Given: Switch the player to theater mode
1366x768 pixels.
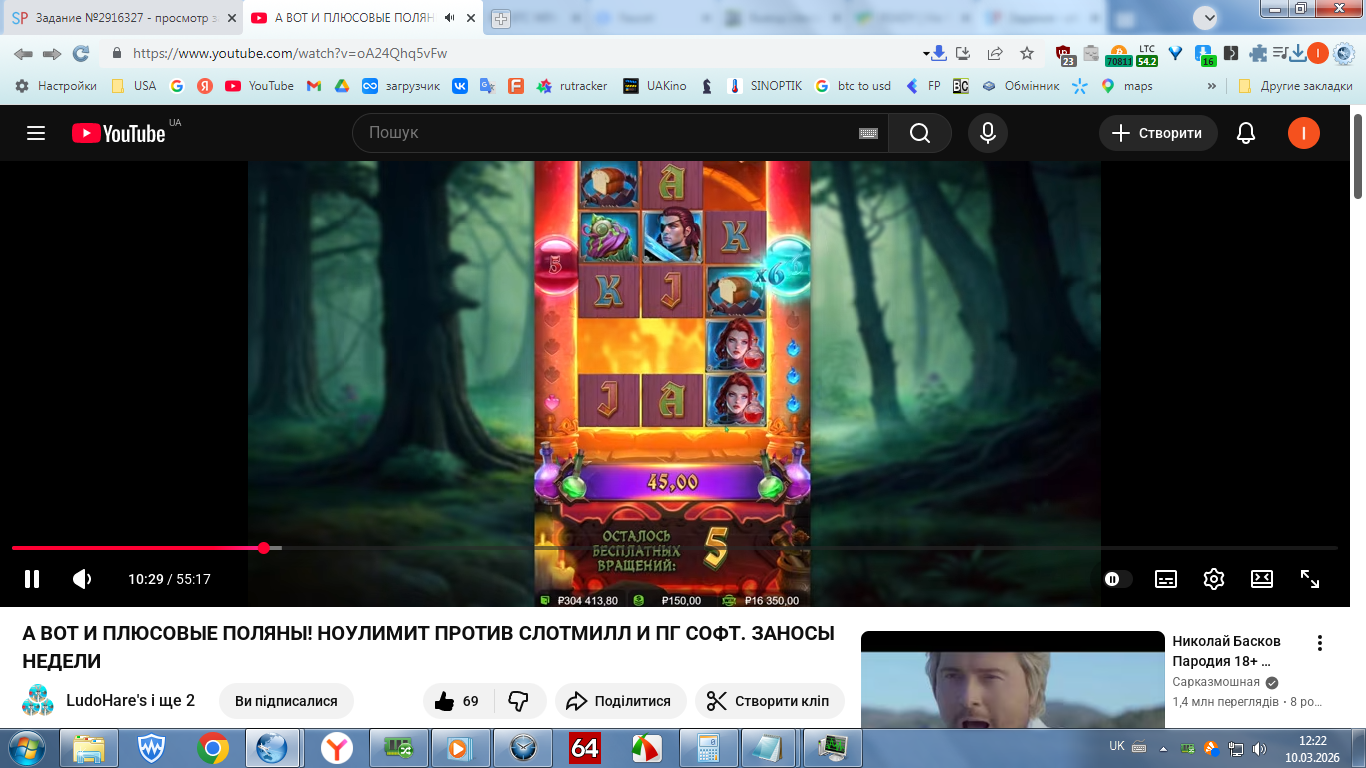Looking at the screenshot, I should click(x=1262, y=579).
